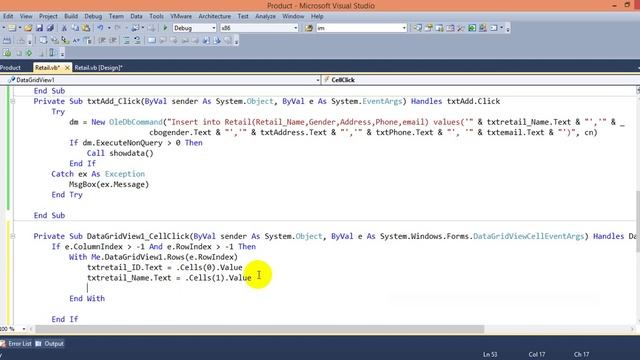Open the View menu
The image size is (640, 360).
click(x=26, y=16)
